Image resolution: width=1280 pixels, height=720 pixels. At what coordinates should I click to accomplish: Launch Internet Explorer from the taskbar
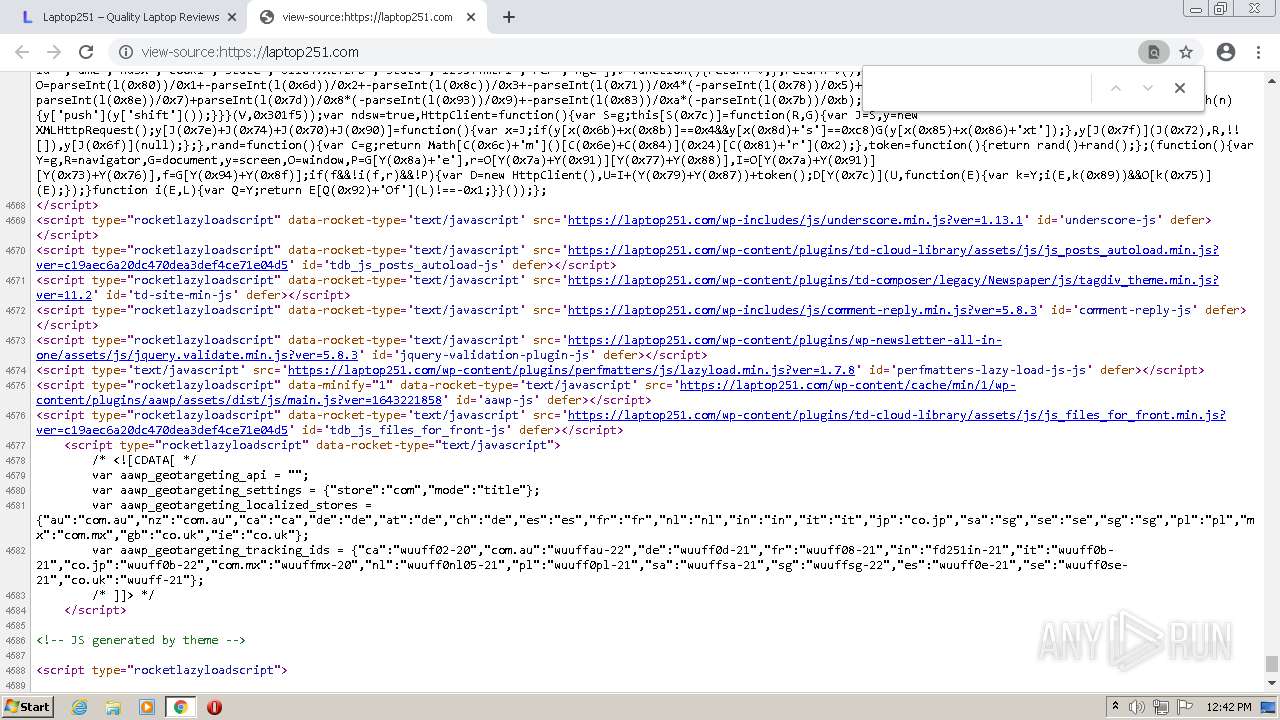click(x=79, y=707)
